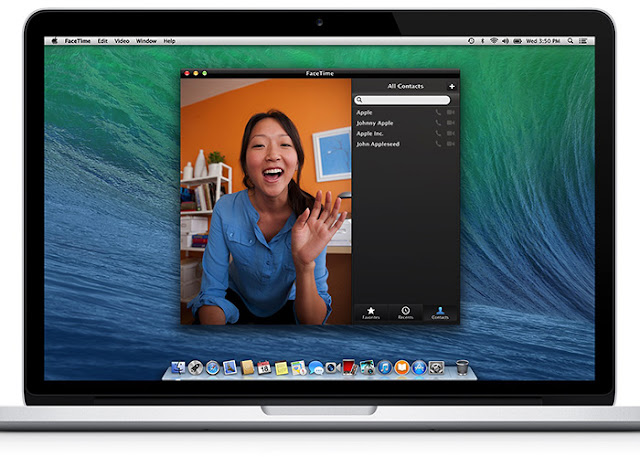The width and height of the screenshot is (640, 457).
Task: Select Johnny Apple contact row
Action: 405,123
